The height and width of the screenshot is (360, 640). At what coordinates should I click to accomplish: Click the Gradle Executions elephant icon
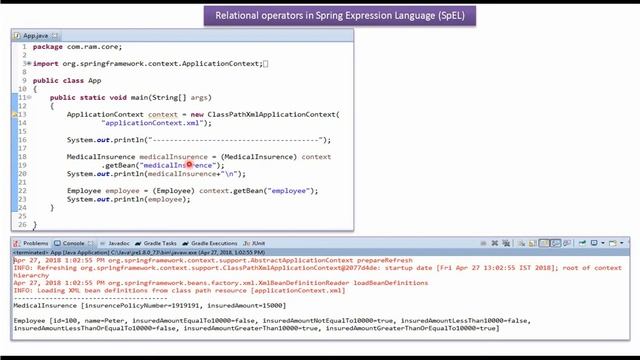click(x=186, y=243)
